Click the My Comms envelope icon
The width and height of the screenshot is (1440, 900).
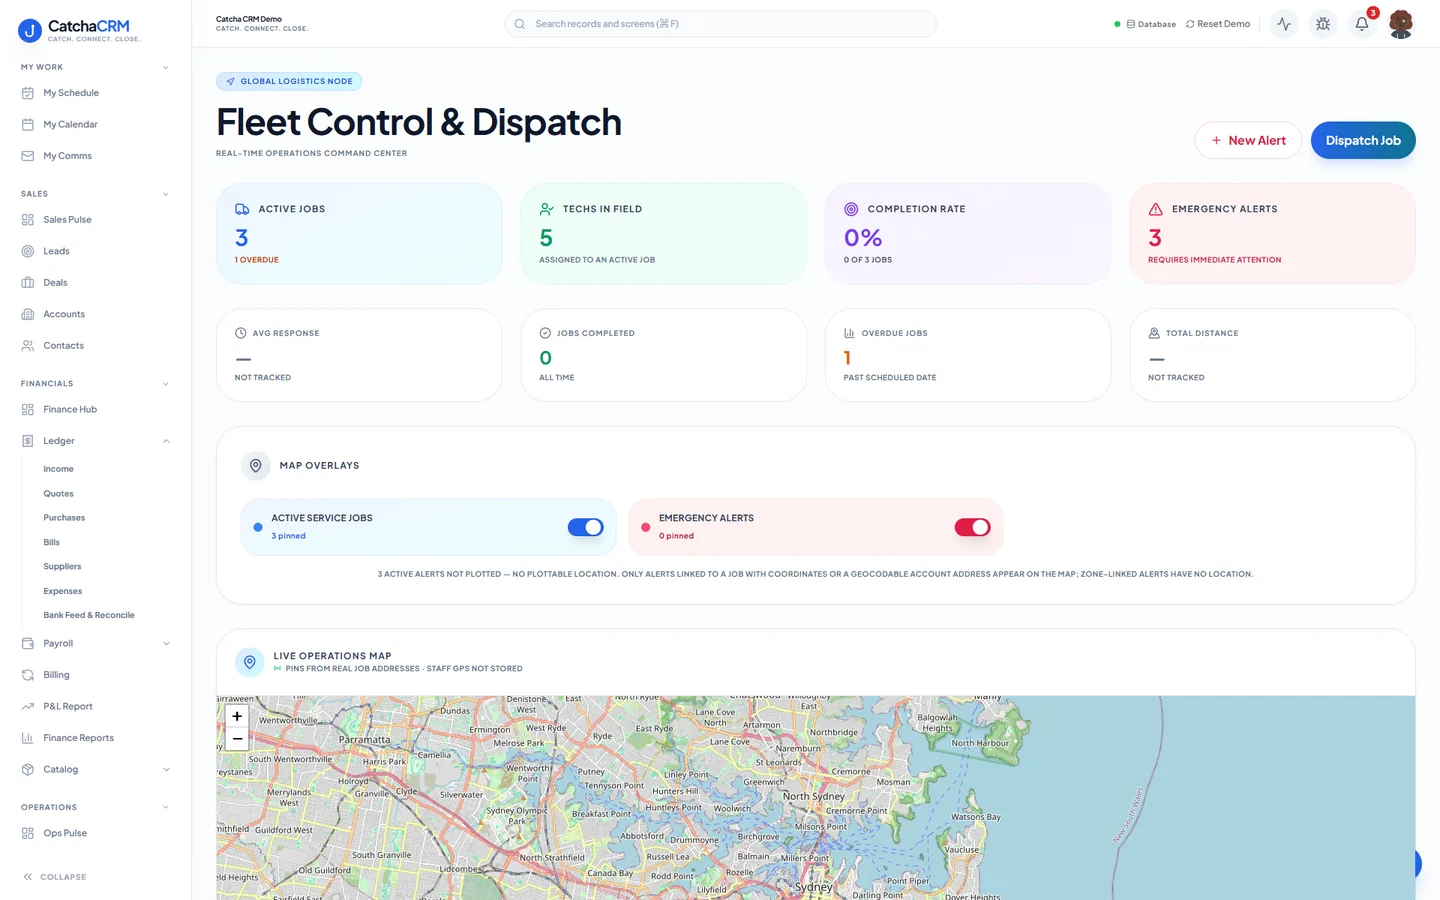point(28,156)
